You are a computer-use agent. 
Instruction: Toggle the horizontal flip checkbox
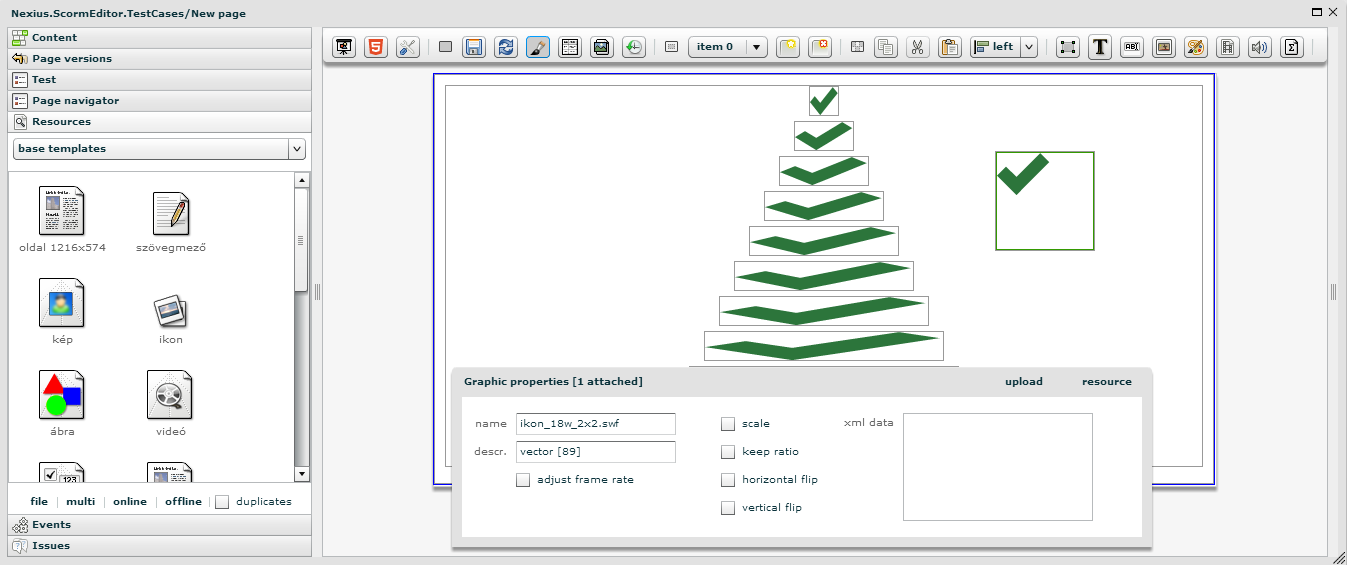728,480
